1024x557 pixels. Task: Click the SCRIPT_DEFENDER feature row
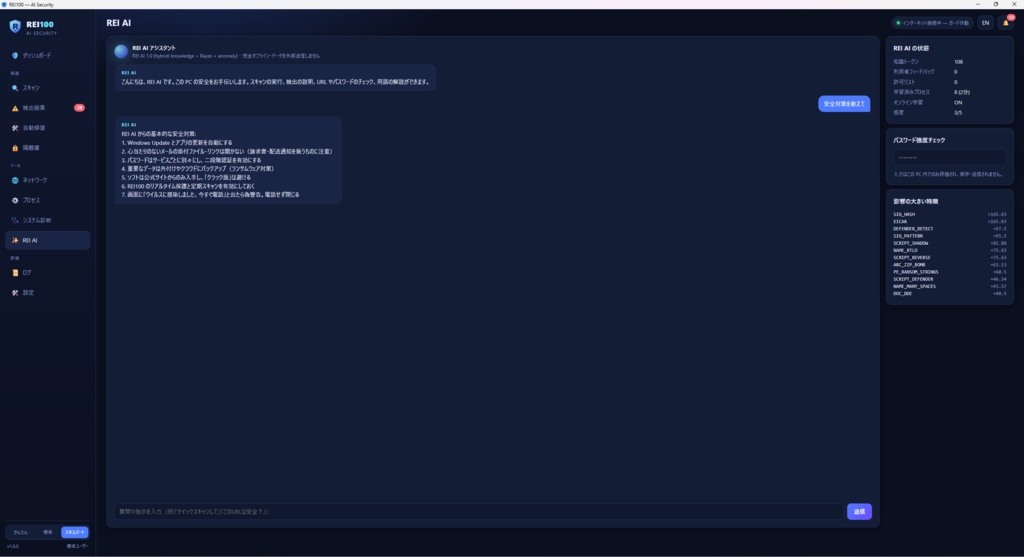950,279
